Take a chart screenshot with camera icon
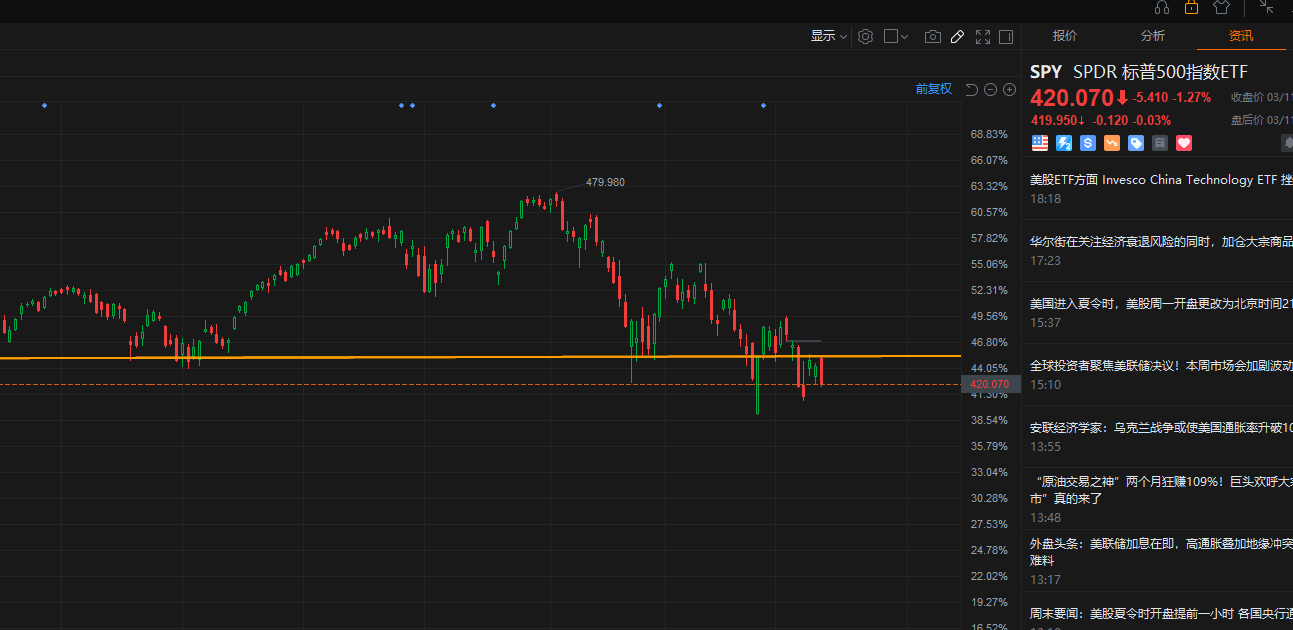Screen dimensions: 1293x630 932,36
